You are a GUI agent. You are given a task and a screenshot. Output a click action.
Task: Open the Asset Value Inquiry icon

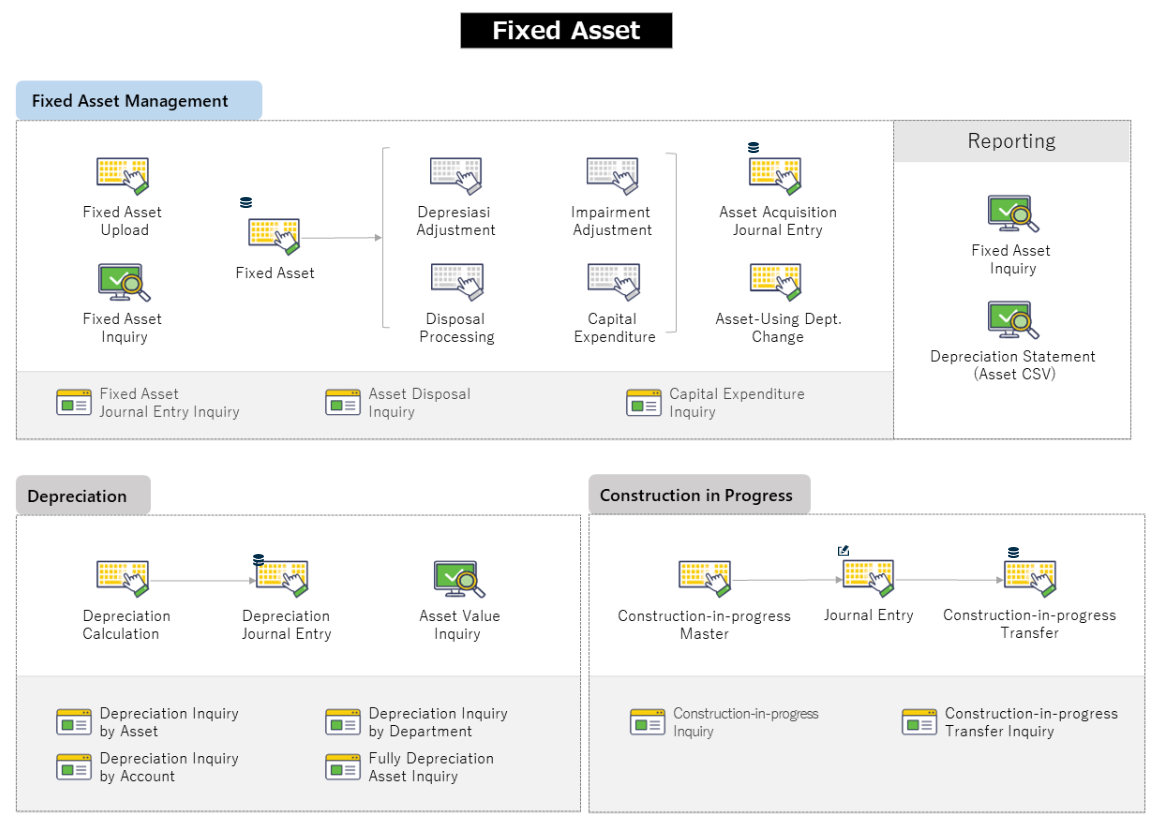click(x=459, y=580)
